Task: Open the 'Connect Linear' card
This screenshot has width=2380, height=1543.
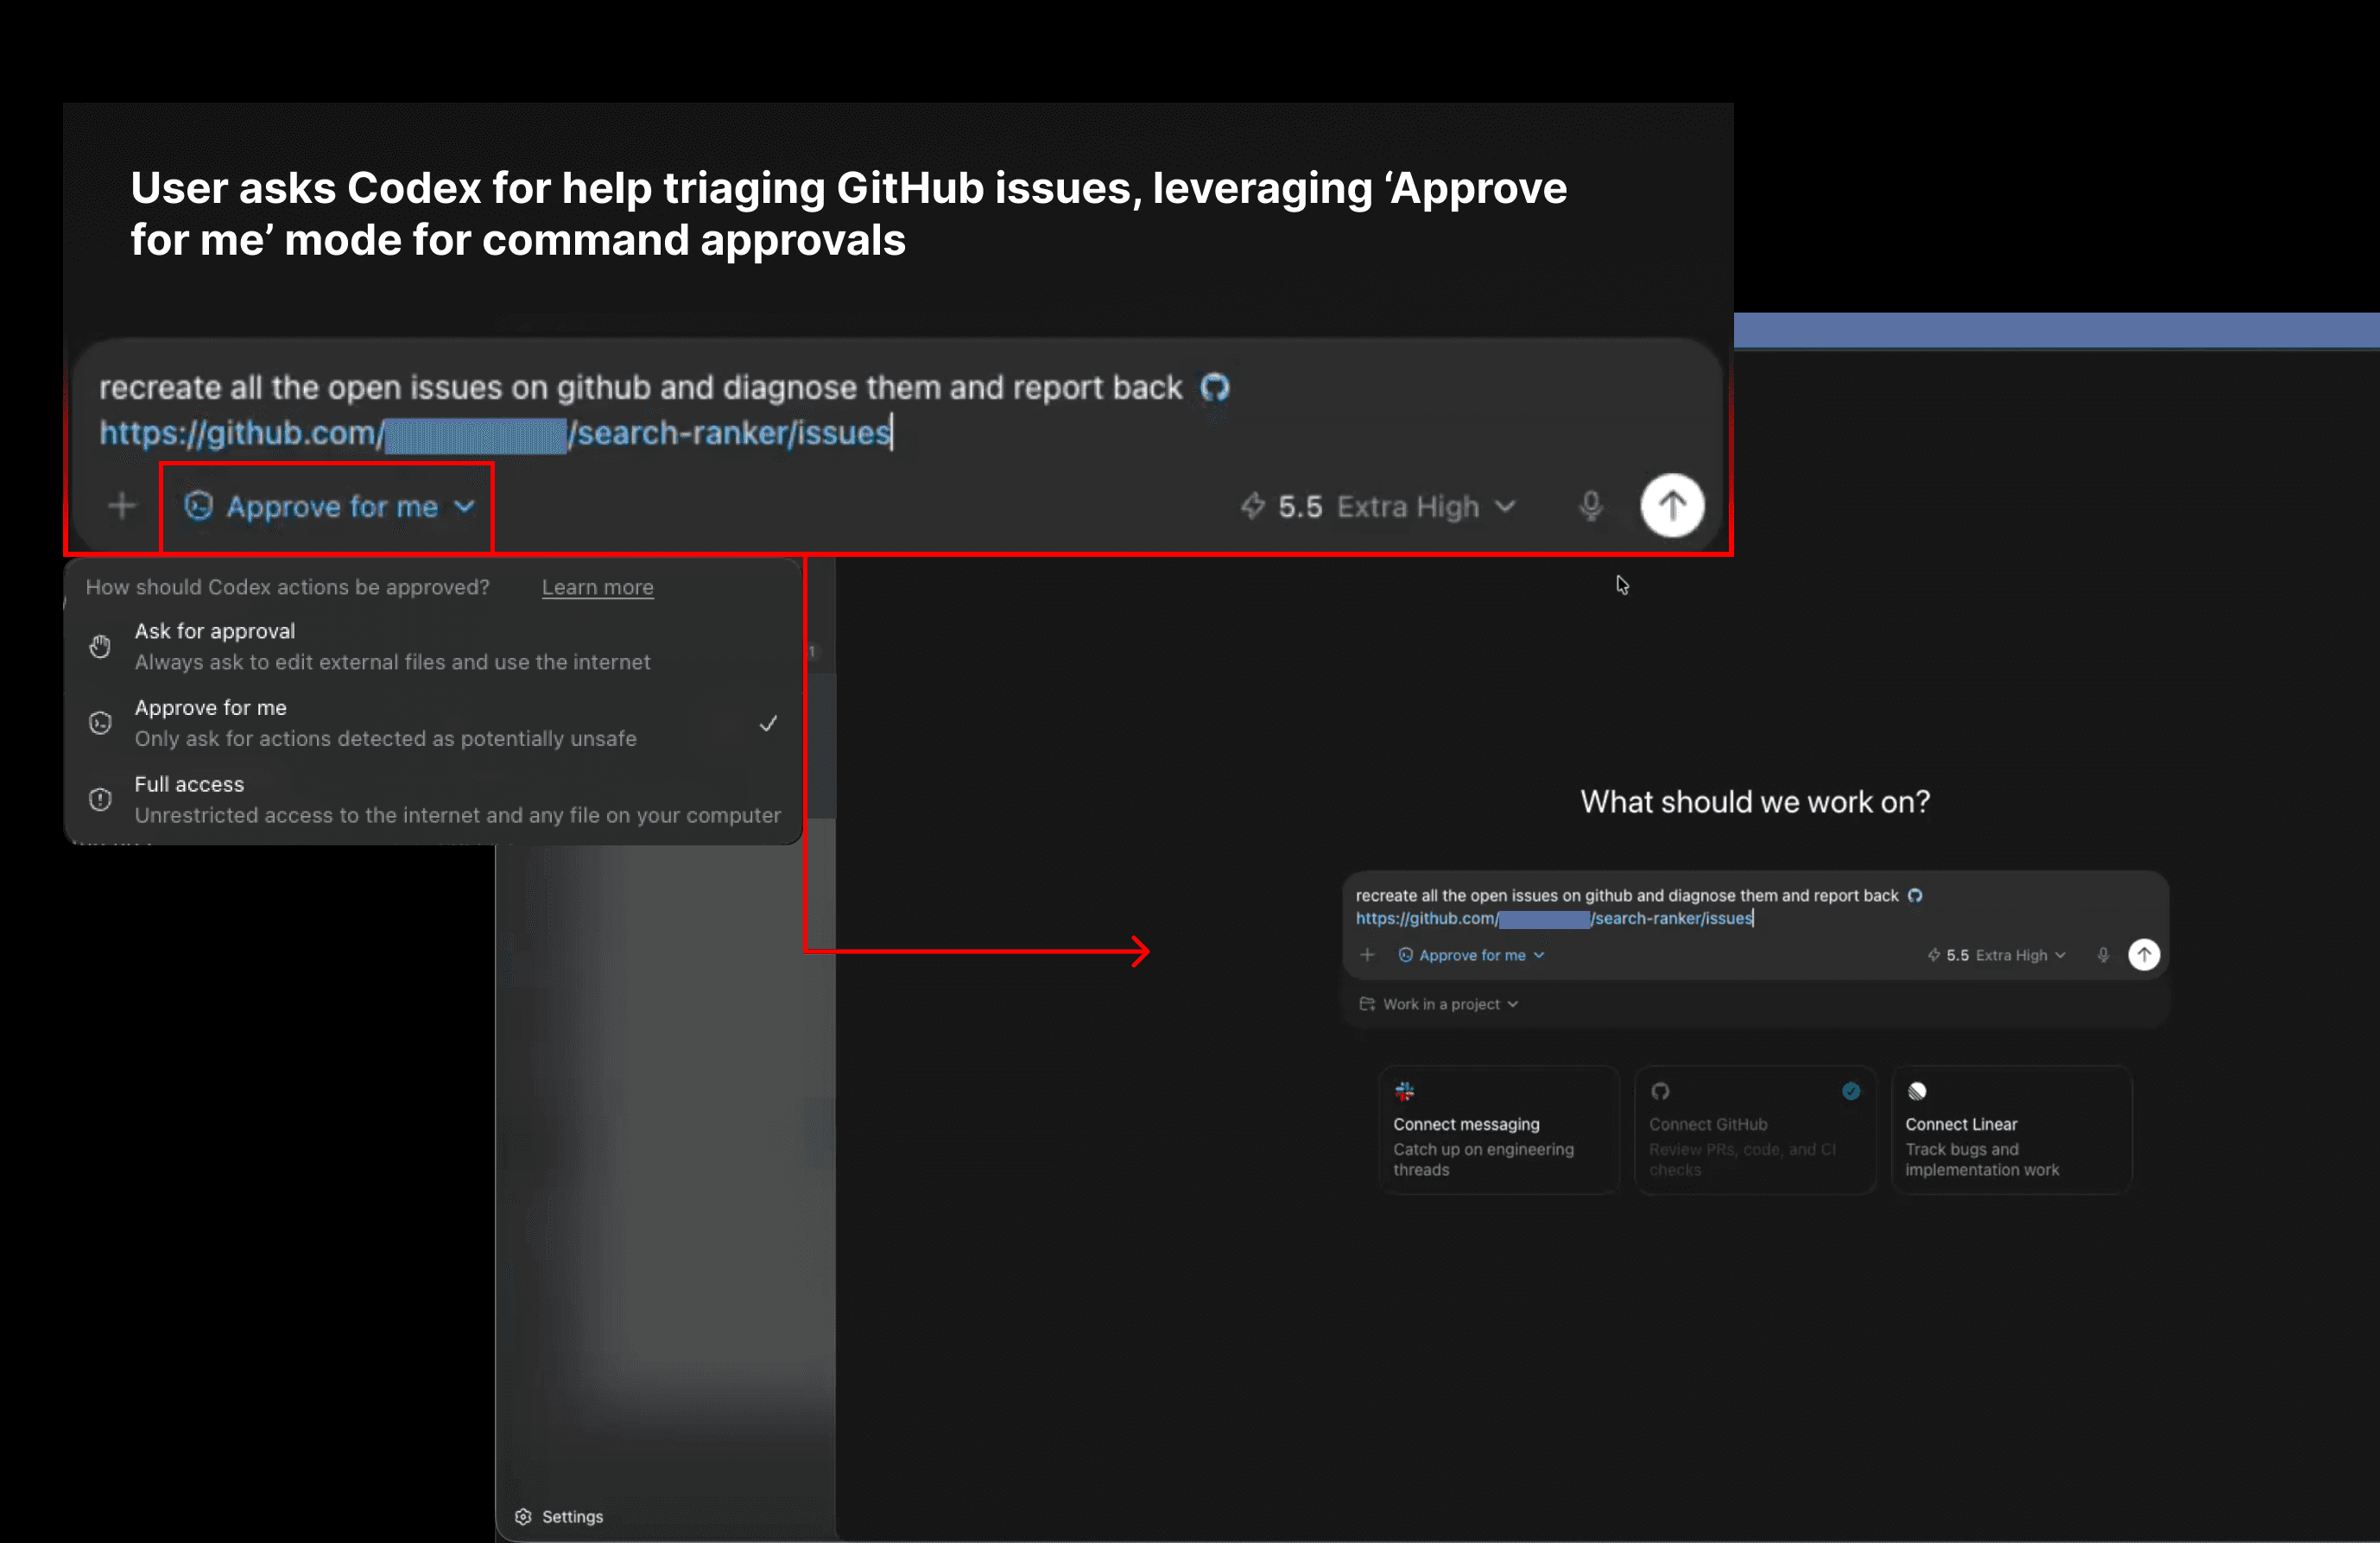Action: pos(2011,1130)
